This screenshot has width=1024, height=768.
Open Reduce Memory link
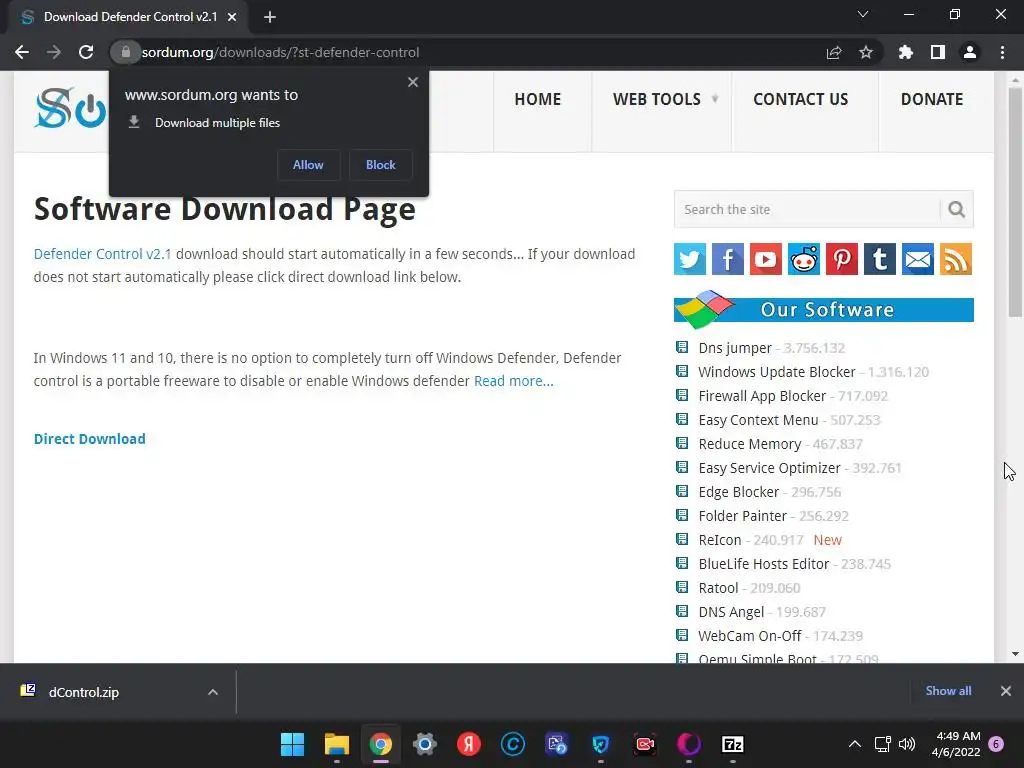[750, 444]
